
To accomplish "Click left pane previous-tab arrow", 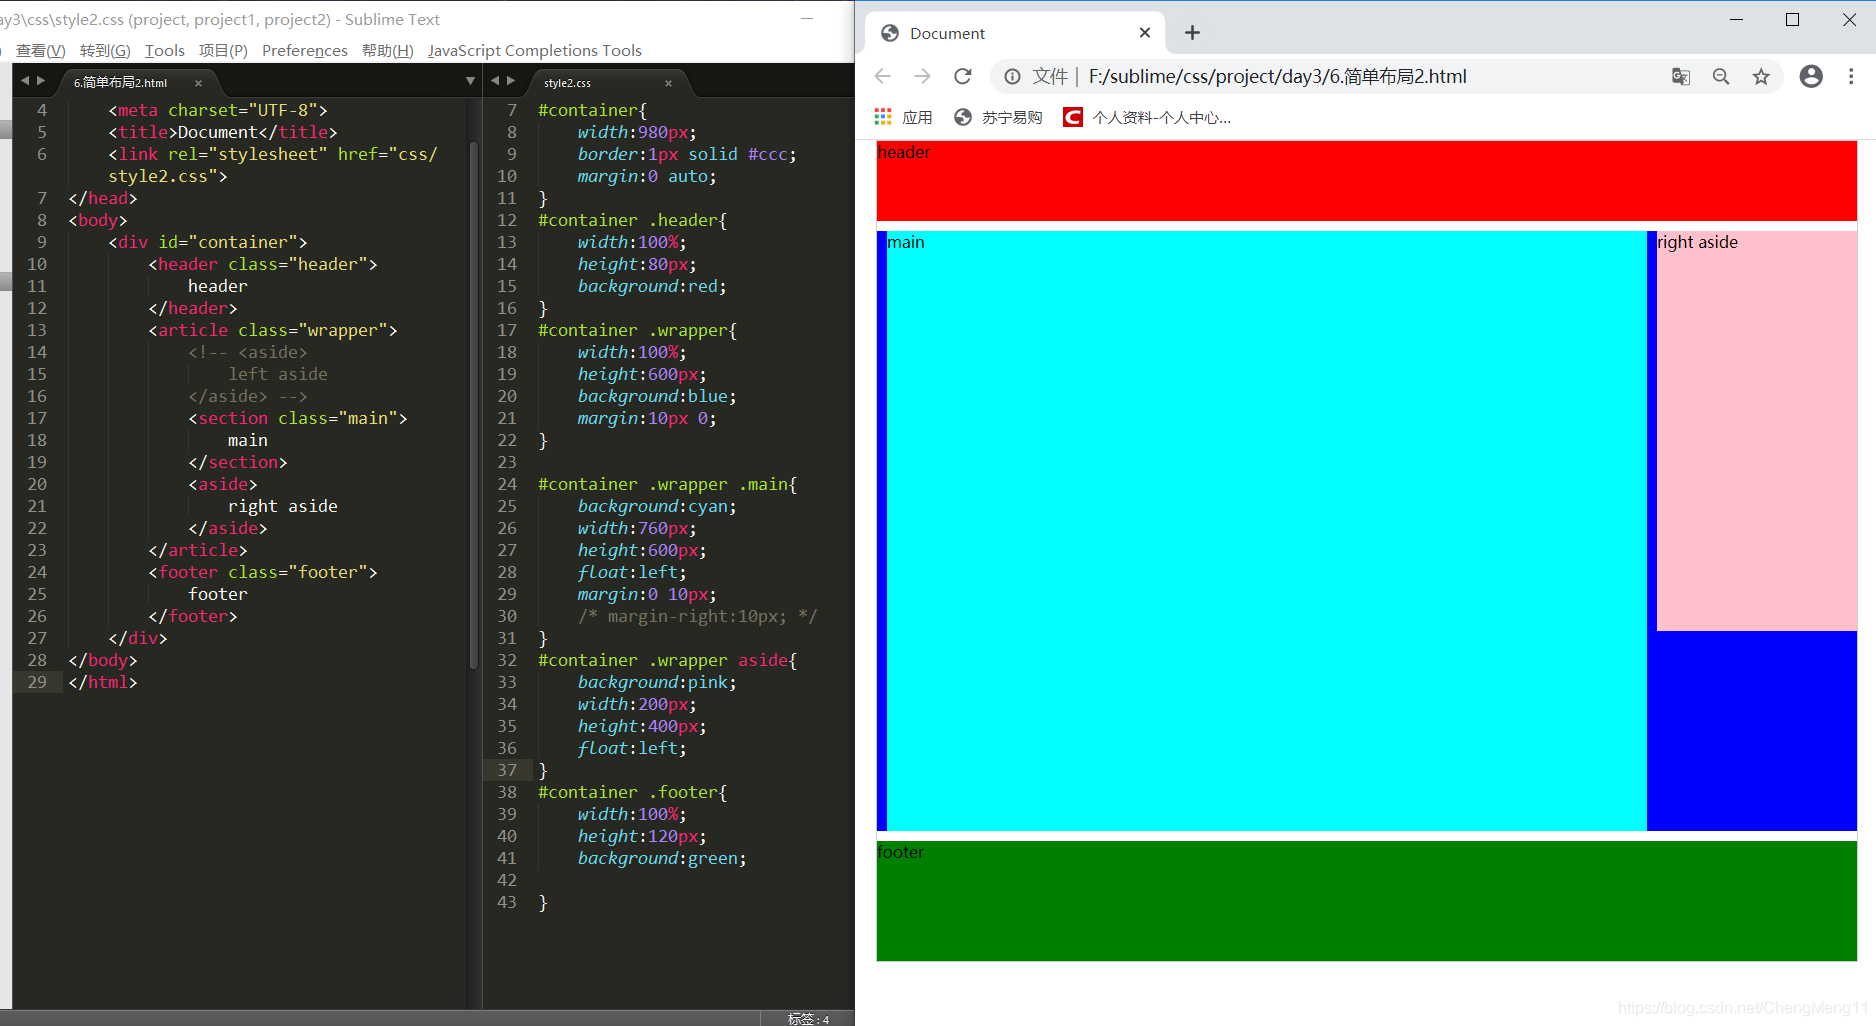I will [x=25, y=81].
